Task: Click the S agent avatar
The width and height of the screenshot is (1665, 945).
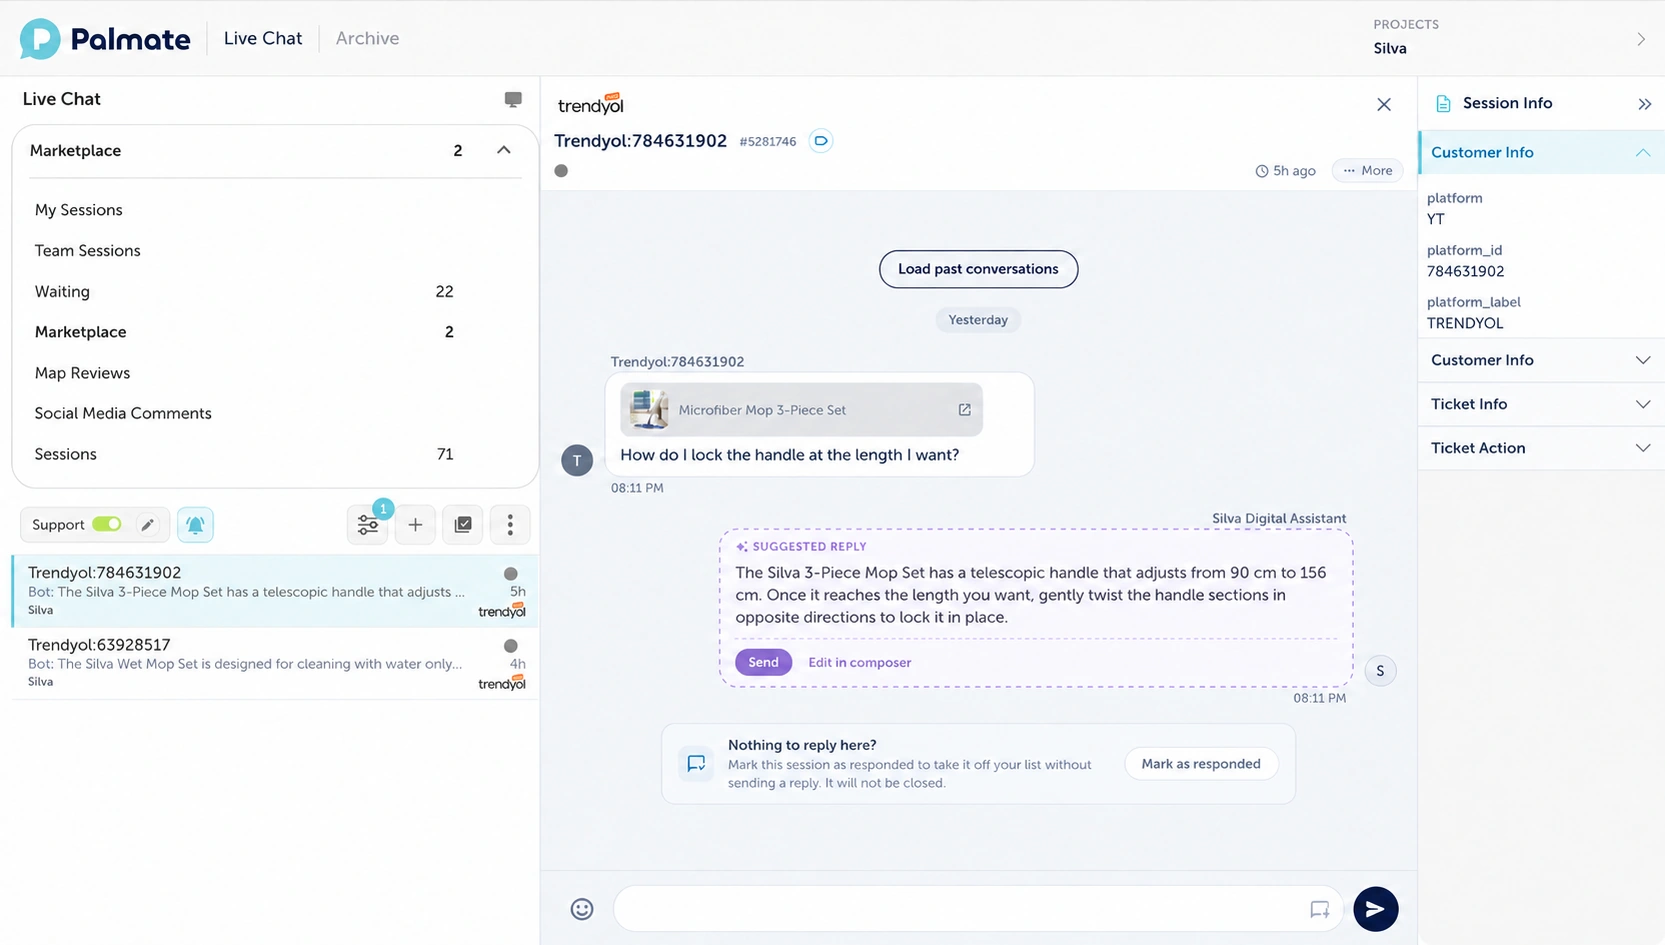Action: [1380, 671]
